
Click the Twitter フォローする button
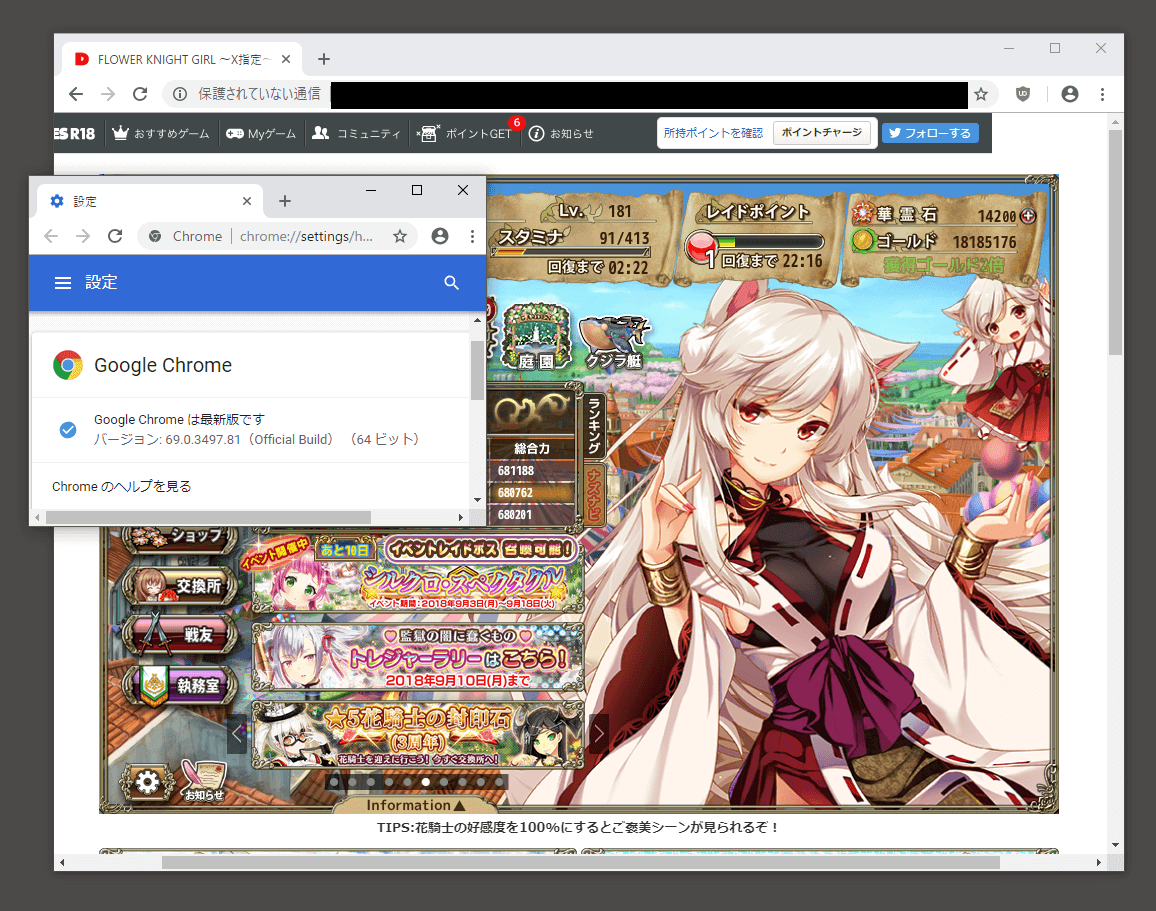[930, 133]
